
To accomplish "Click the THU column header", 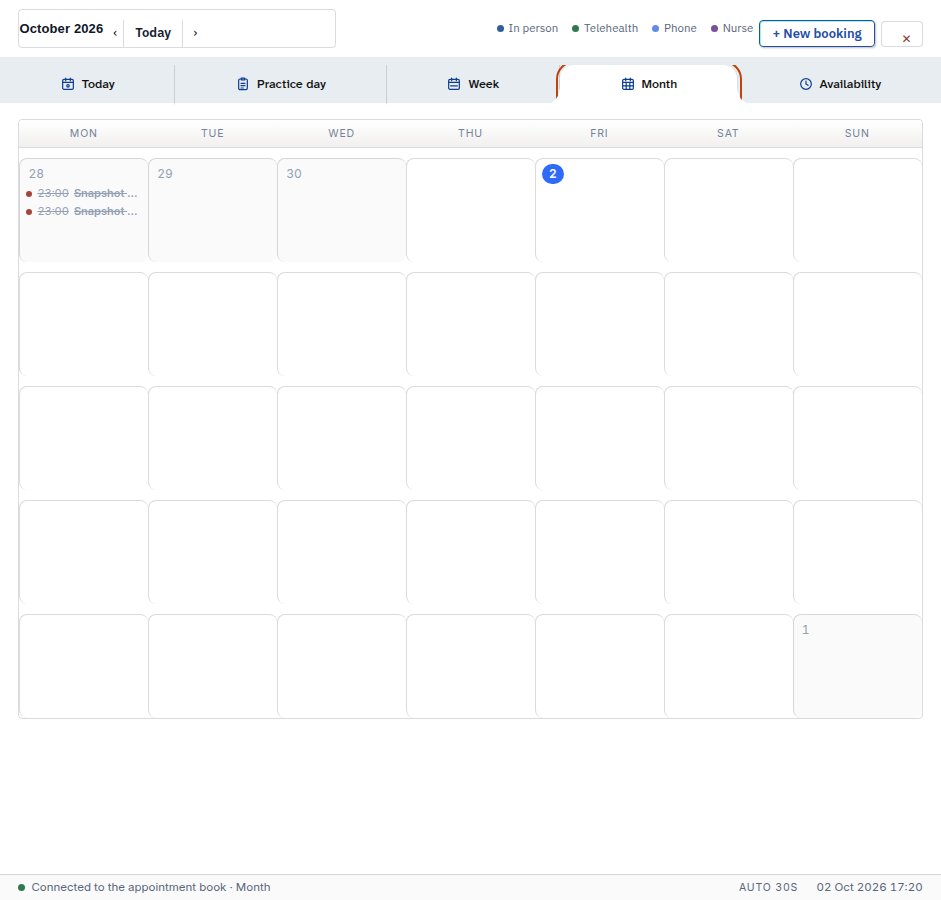I will [x=470, y=133].
